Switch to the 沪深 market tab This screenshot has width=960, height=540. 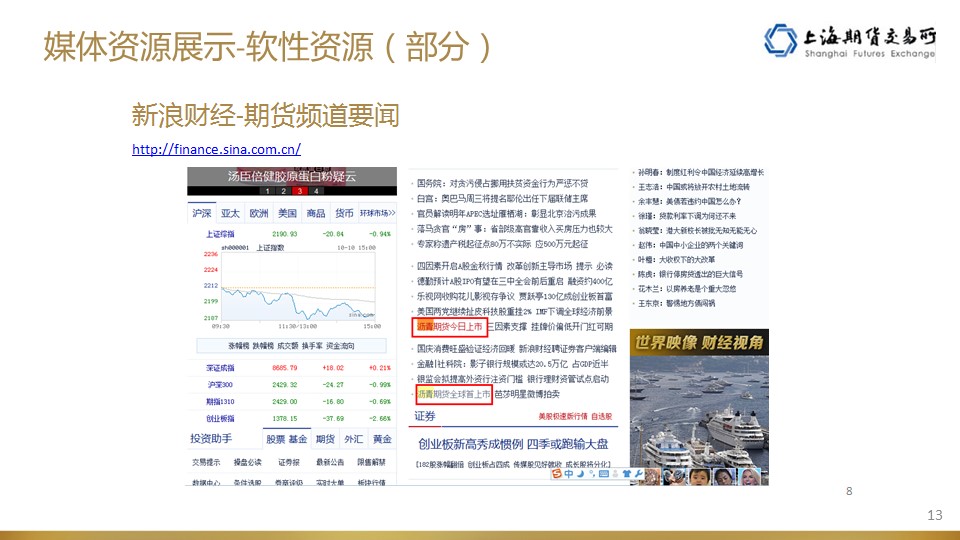[x=201, y=213]
